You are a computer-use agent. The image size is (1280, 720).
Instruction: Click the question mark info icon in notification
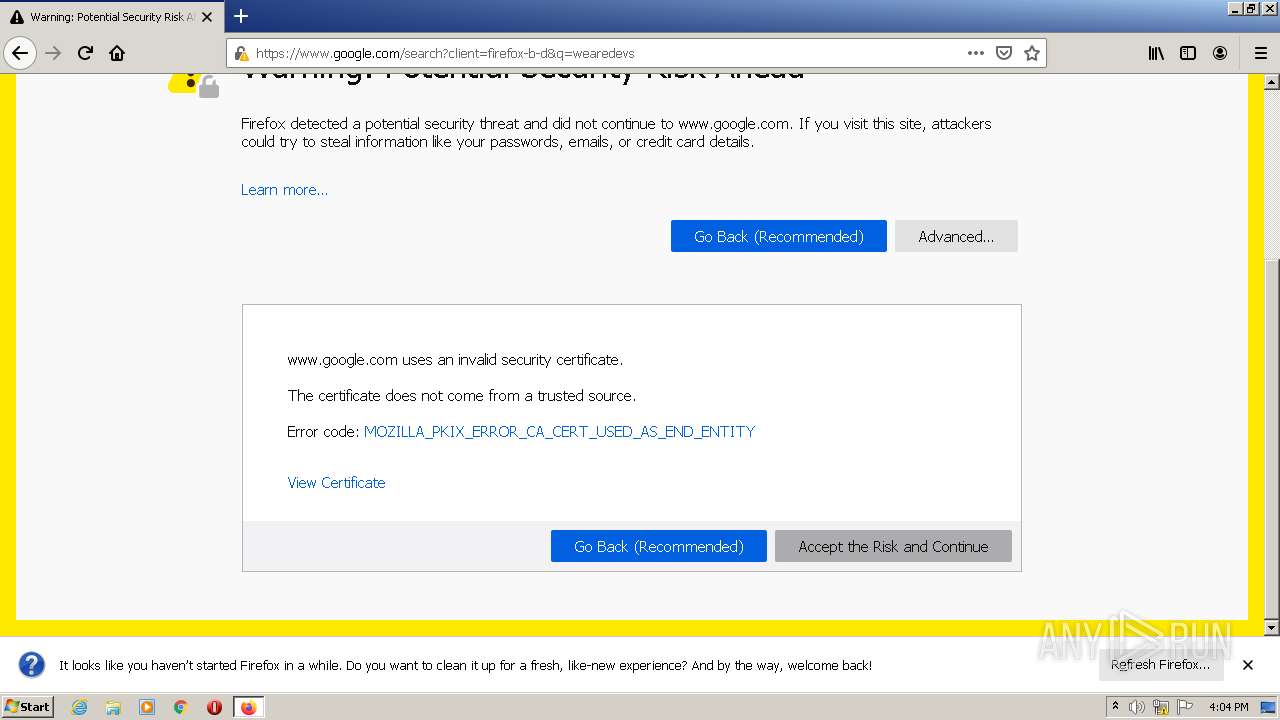[x=32, y=665]
